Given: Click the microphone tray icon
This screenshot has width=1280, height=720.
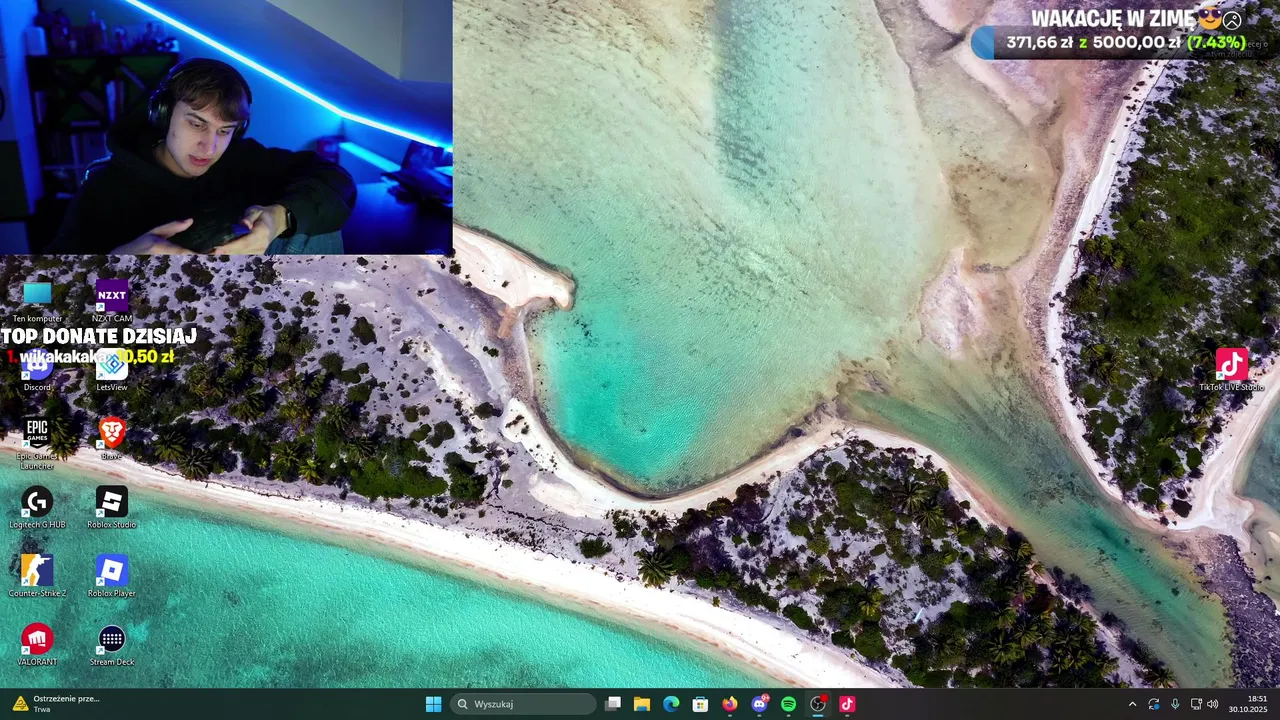Looking at the screenshot, I should click(1175, 704).
